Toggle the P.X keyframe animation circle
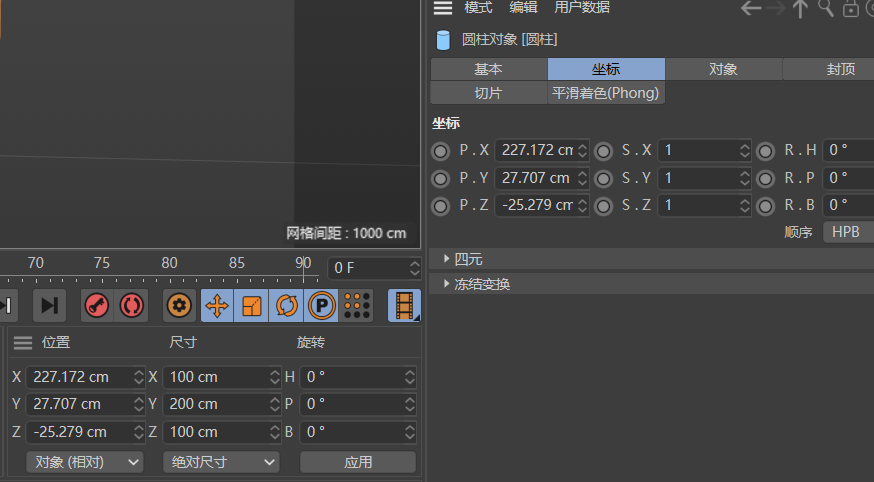 pos(440,151)
